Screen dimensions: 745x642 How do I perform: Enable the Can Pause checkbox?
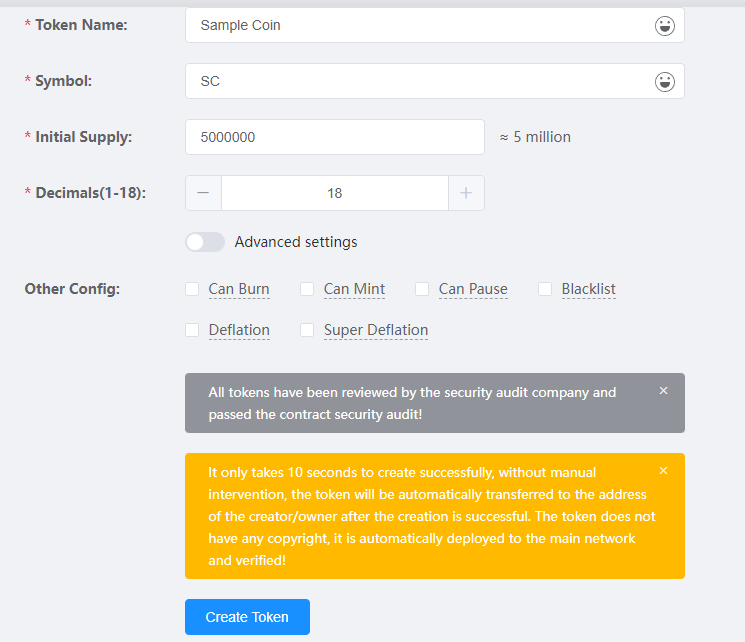click(x=422, y=289)
